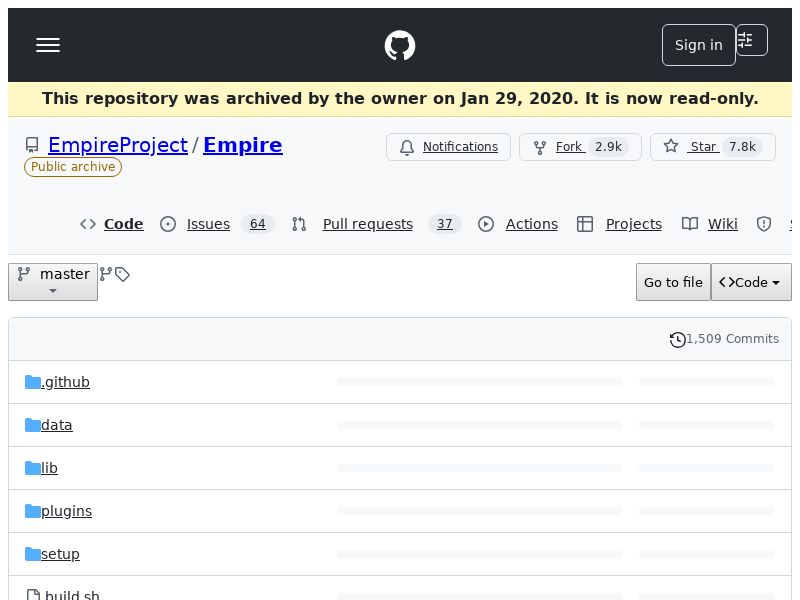Click the .github folder icon
The height and width of the screenshot is (600, 800).
click(33, 382)
